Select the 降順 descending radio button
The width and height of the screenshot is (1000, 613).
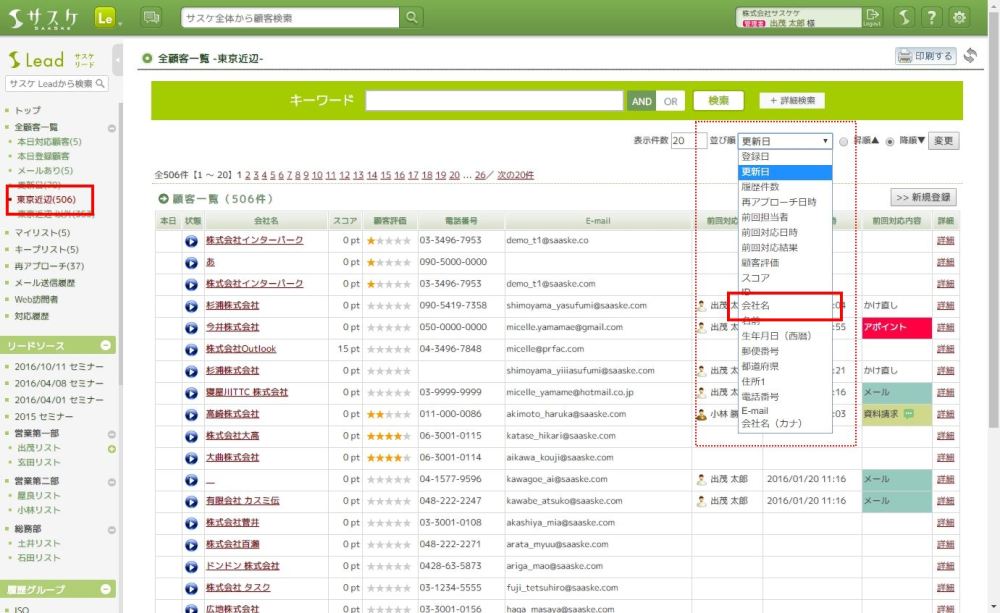point(889,142)
